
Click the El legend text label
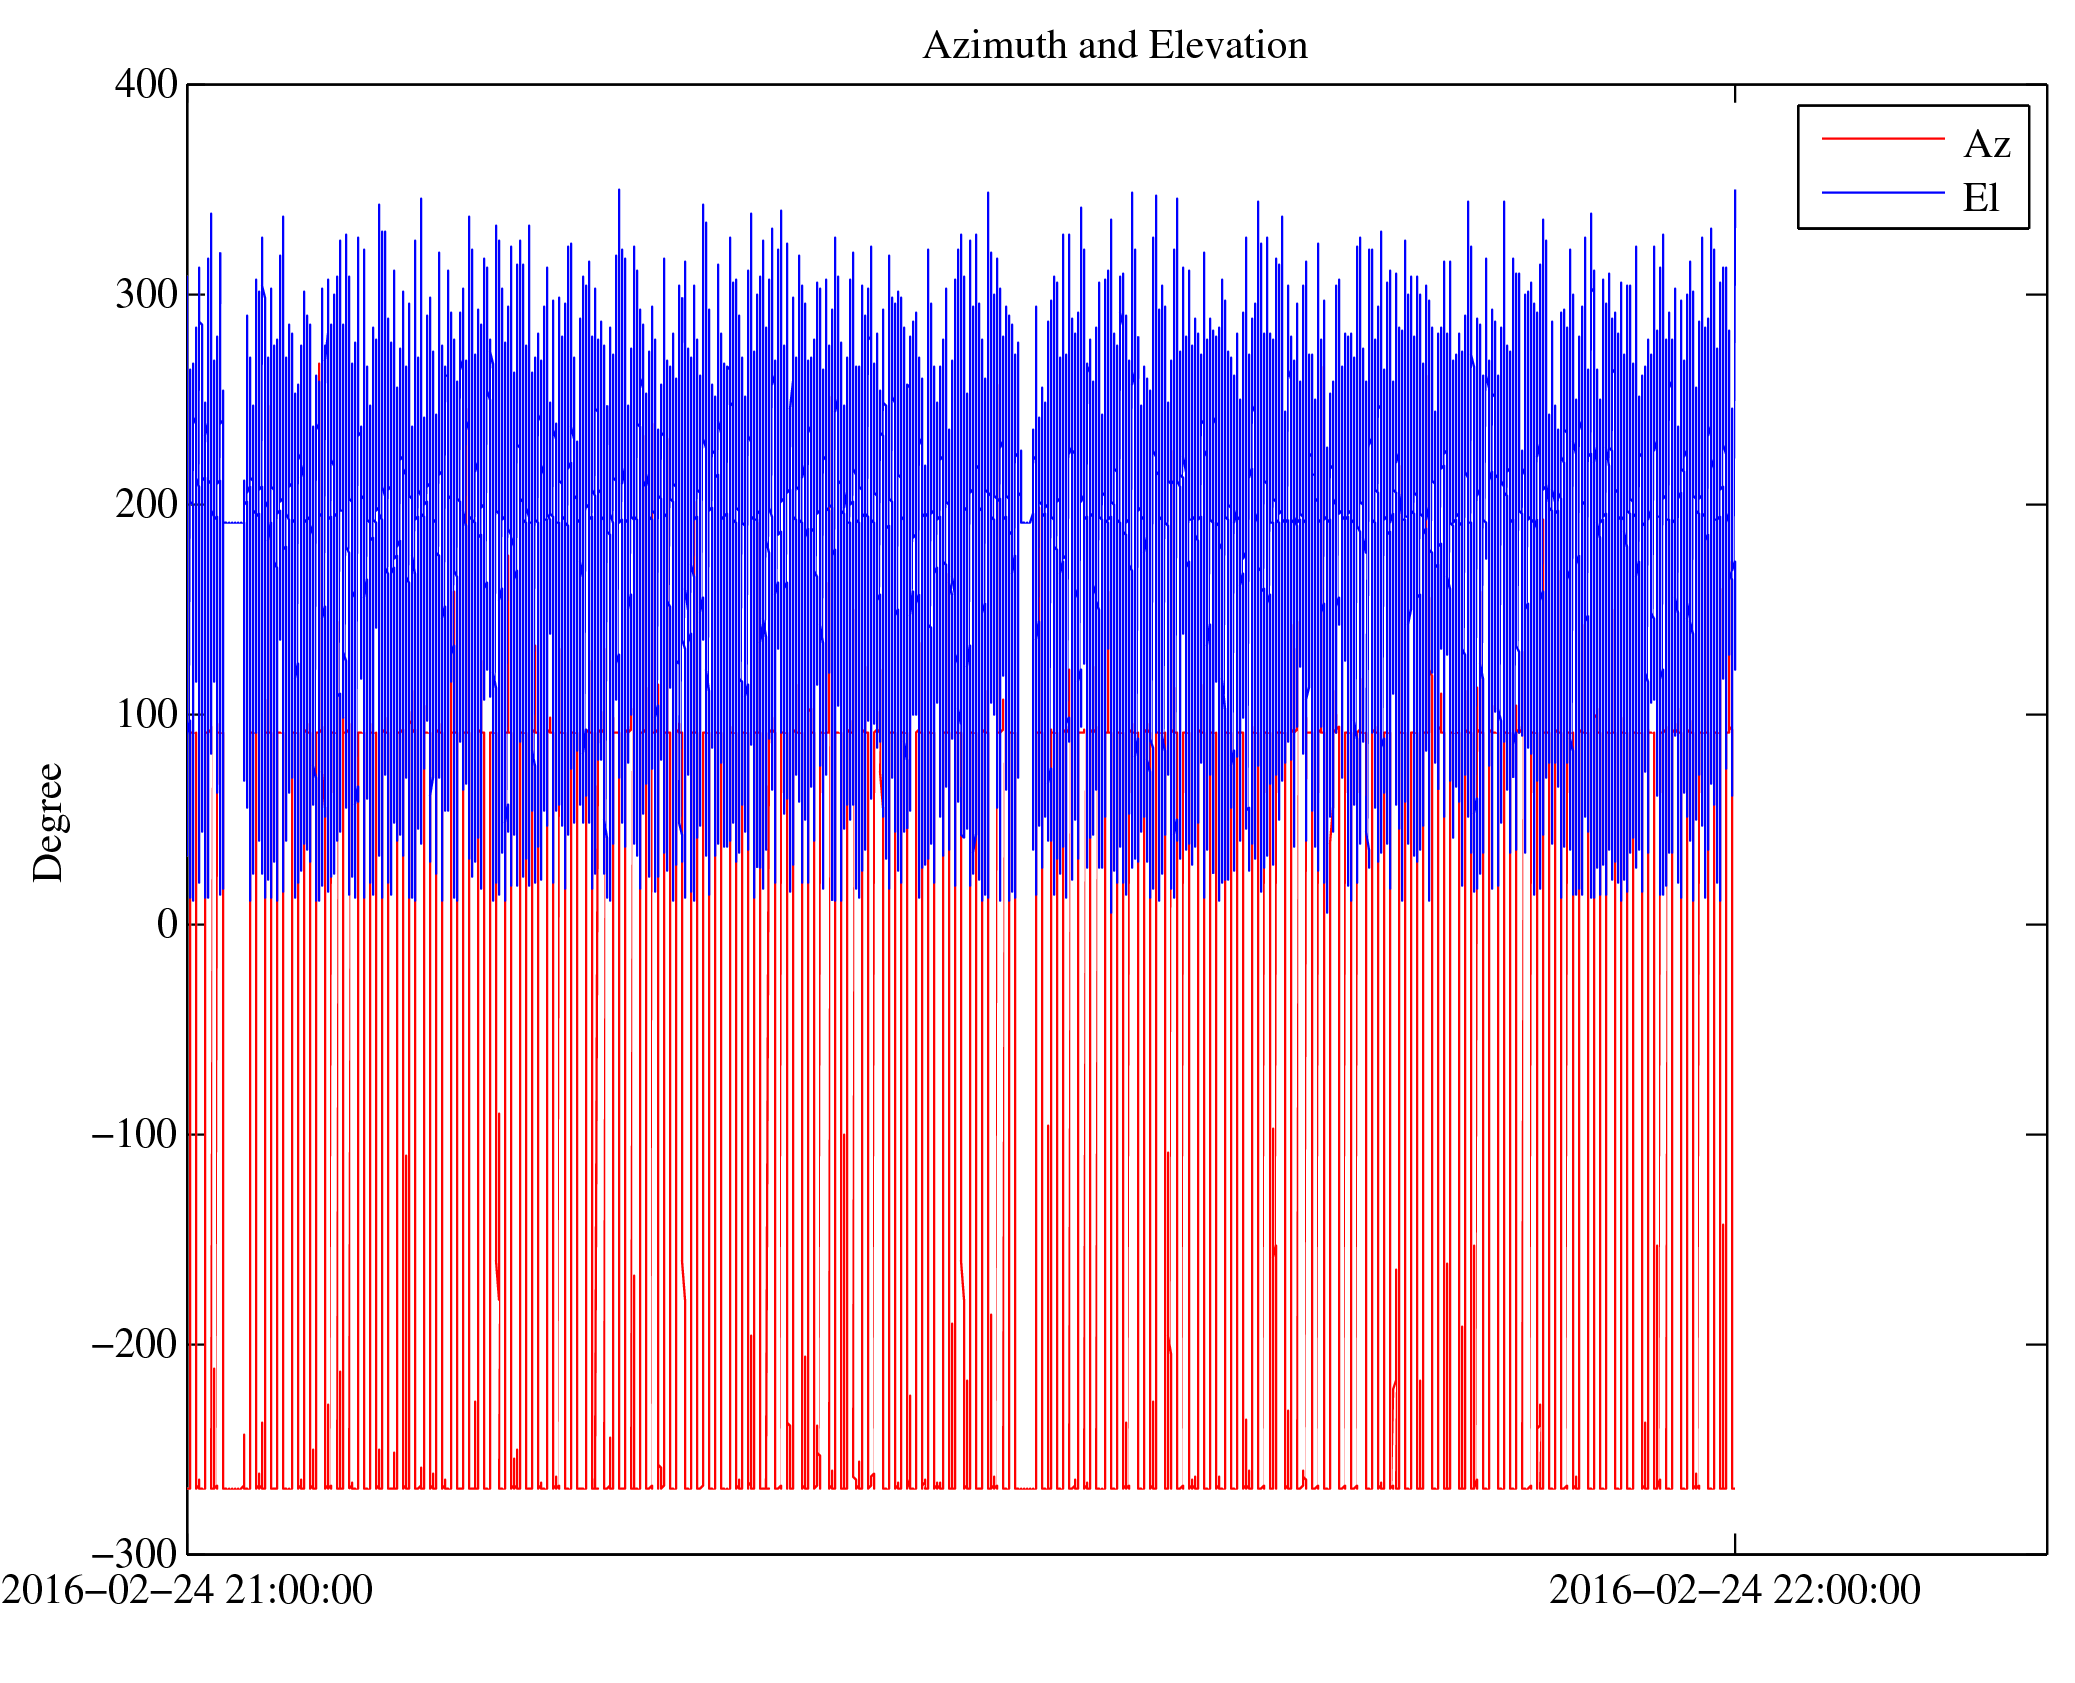coord(1980,198)
